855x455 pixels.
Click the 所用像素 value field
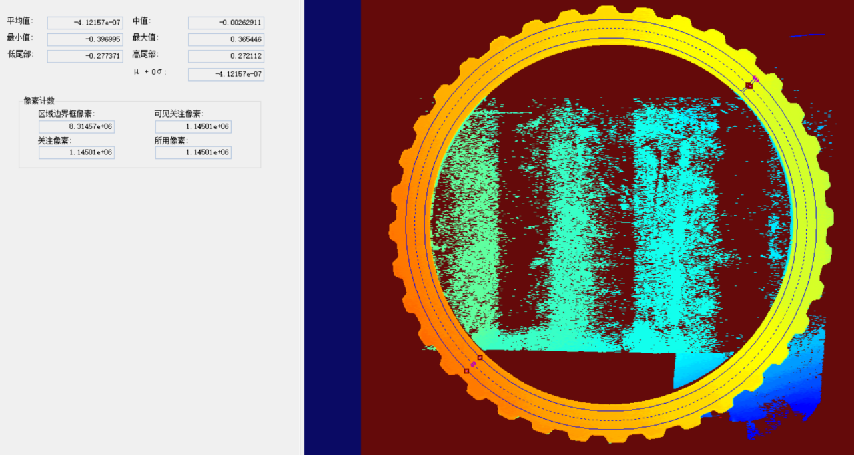[193, 152]
